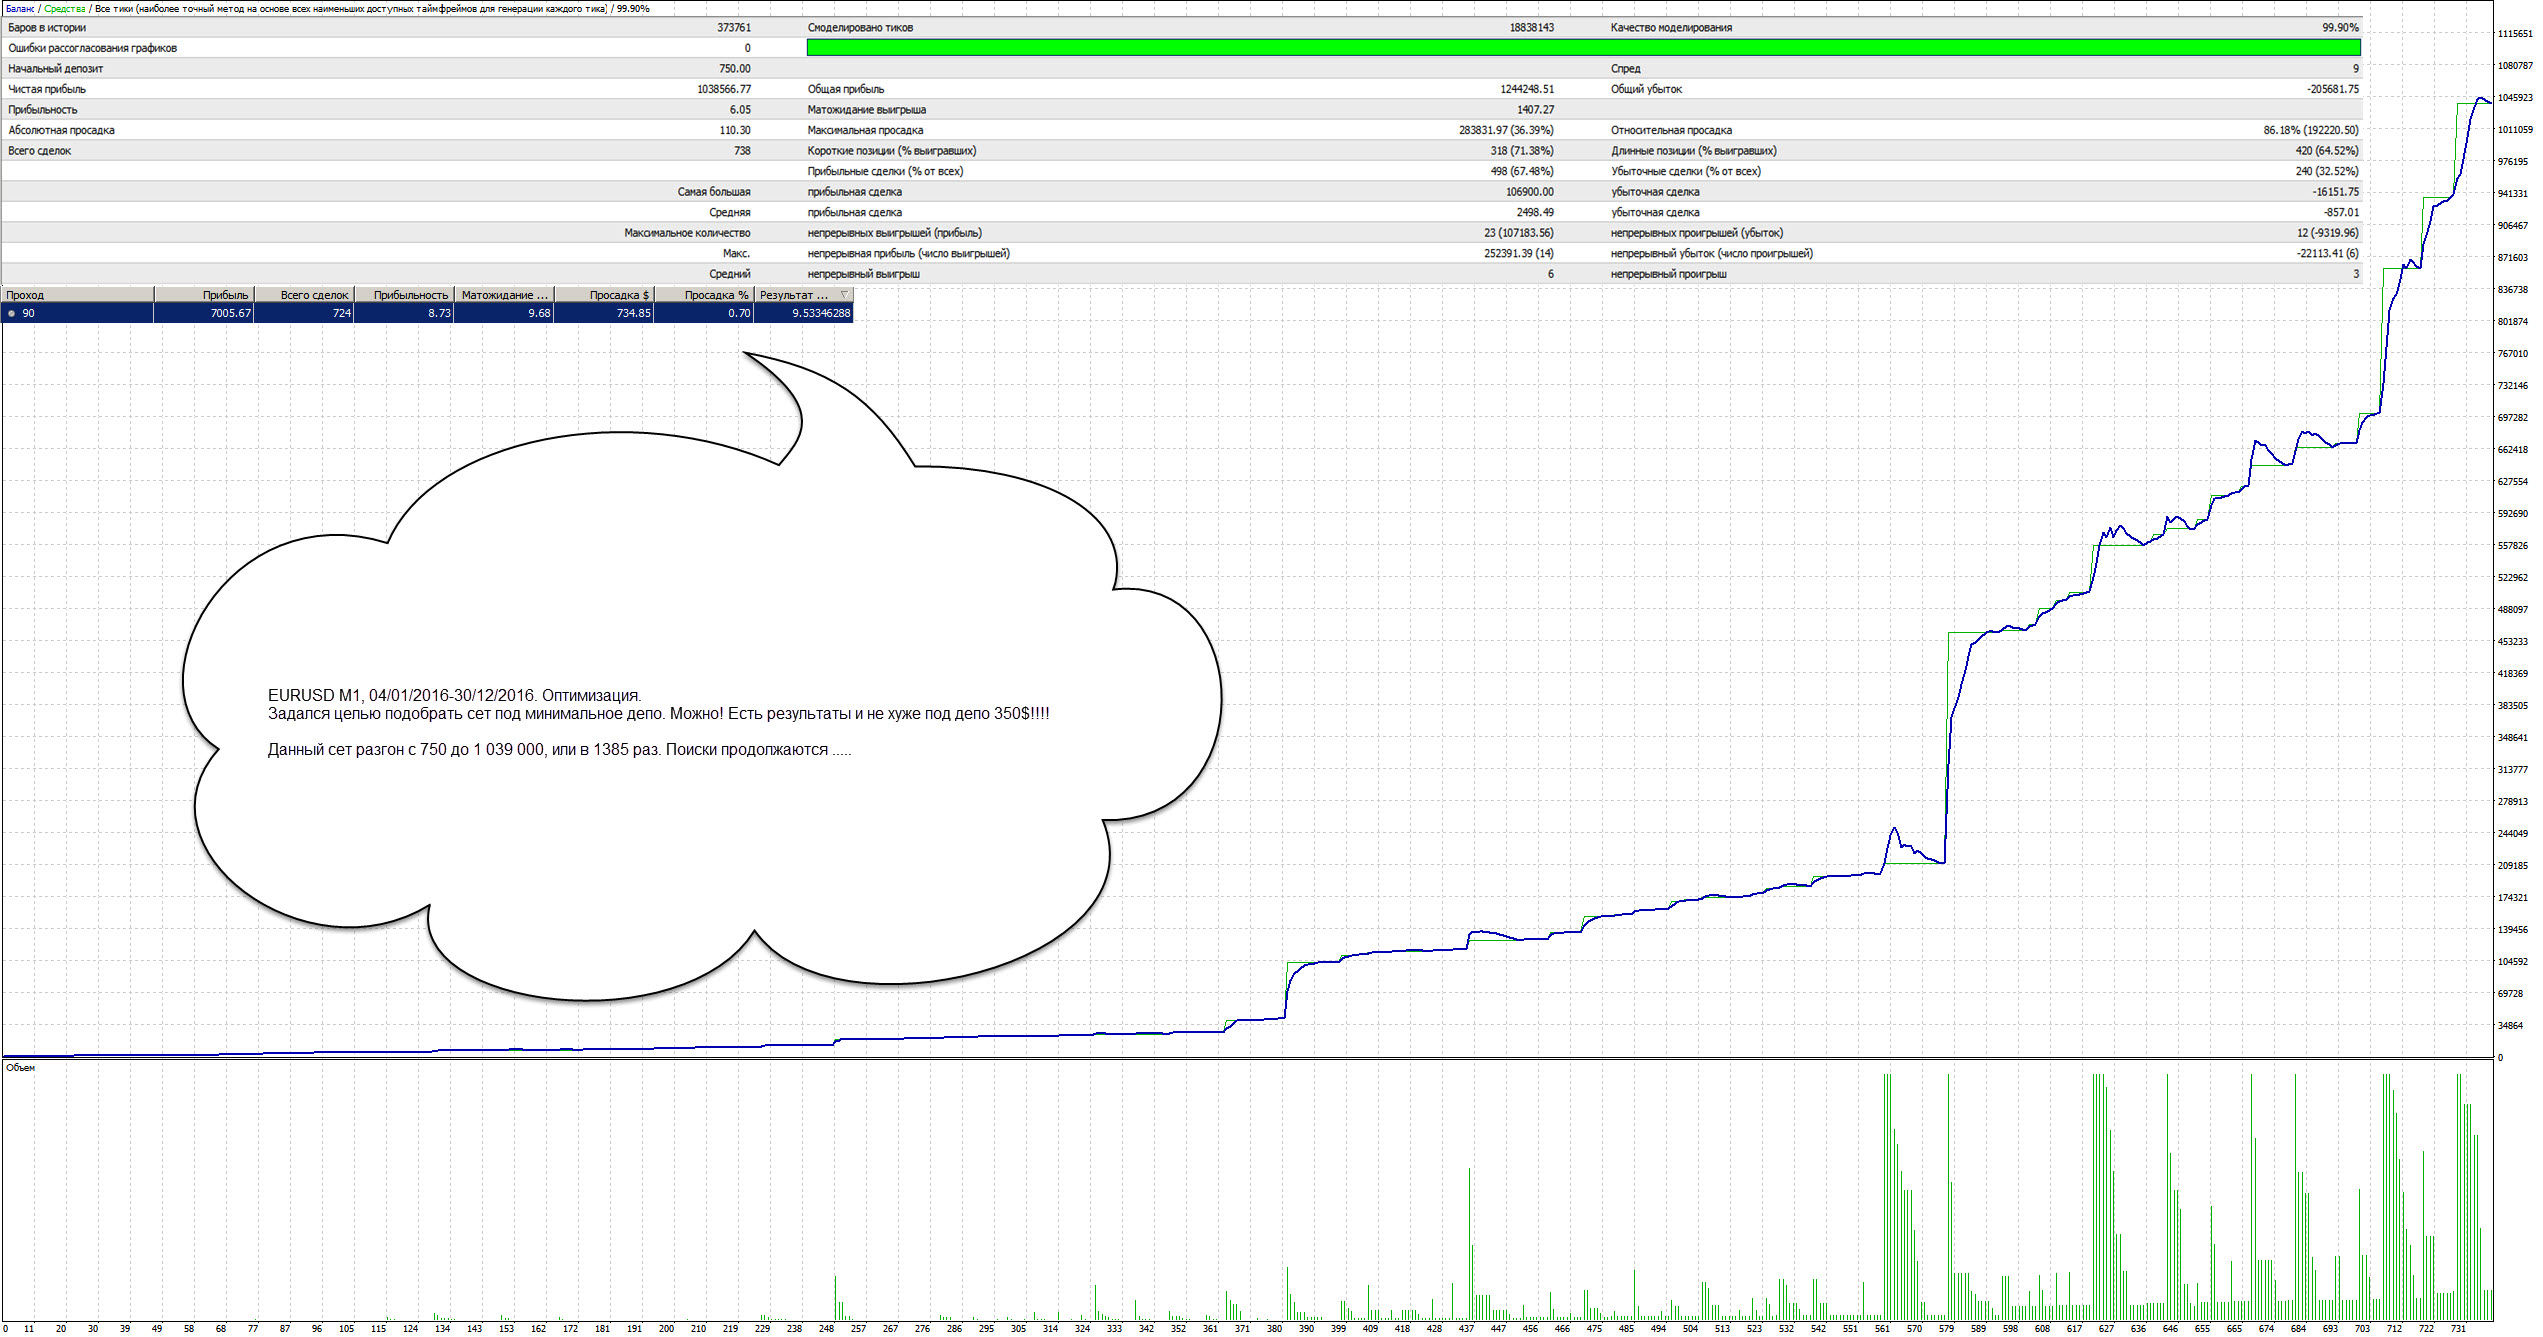Image resolution: width=2543 pixels, height=1337 pixels.
Task: Click the Данный сет разгон callout line
Action: (x=560, y=749)
